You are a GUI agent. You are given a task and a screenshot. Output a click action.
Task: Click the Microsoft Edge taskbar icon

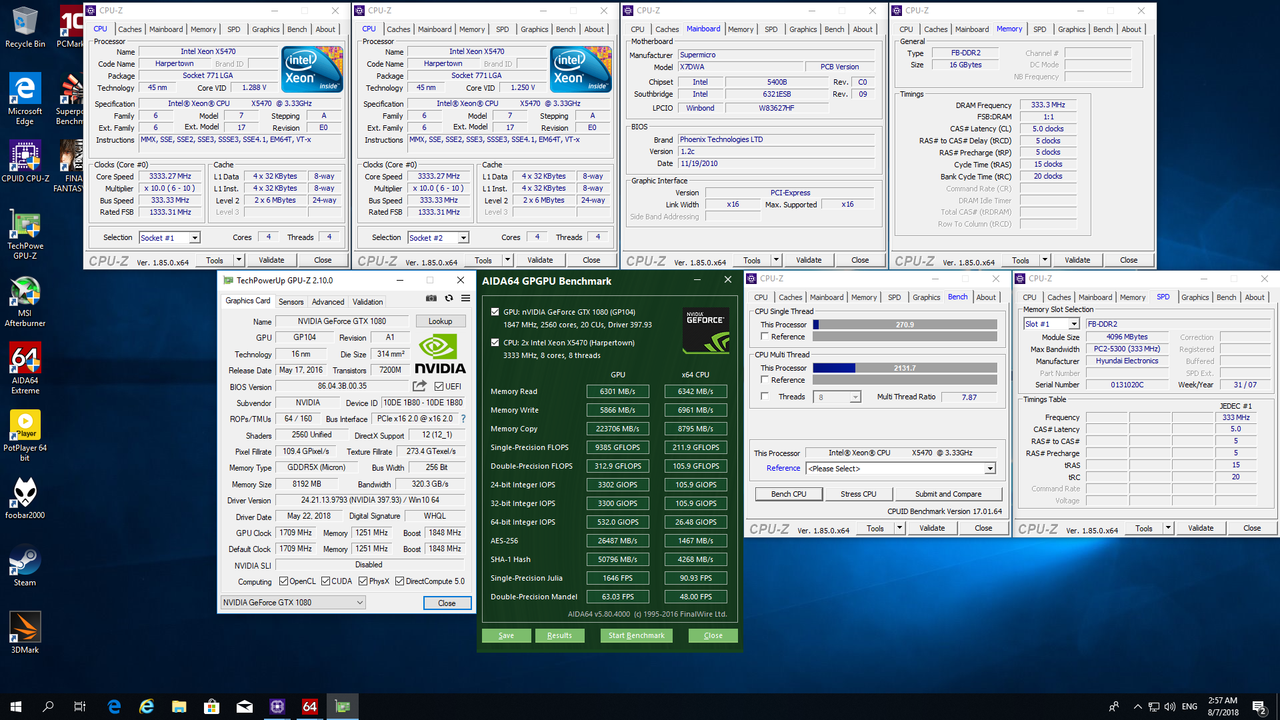[113, 705]
